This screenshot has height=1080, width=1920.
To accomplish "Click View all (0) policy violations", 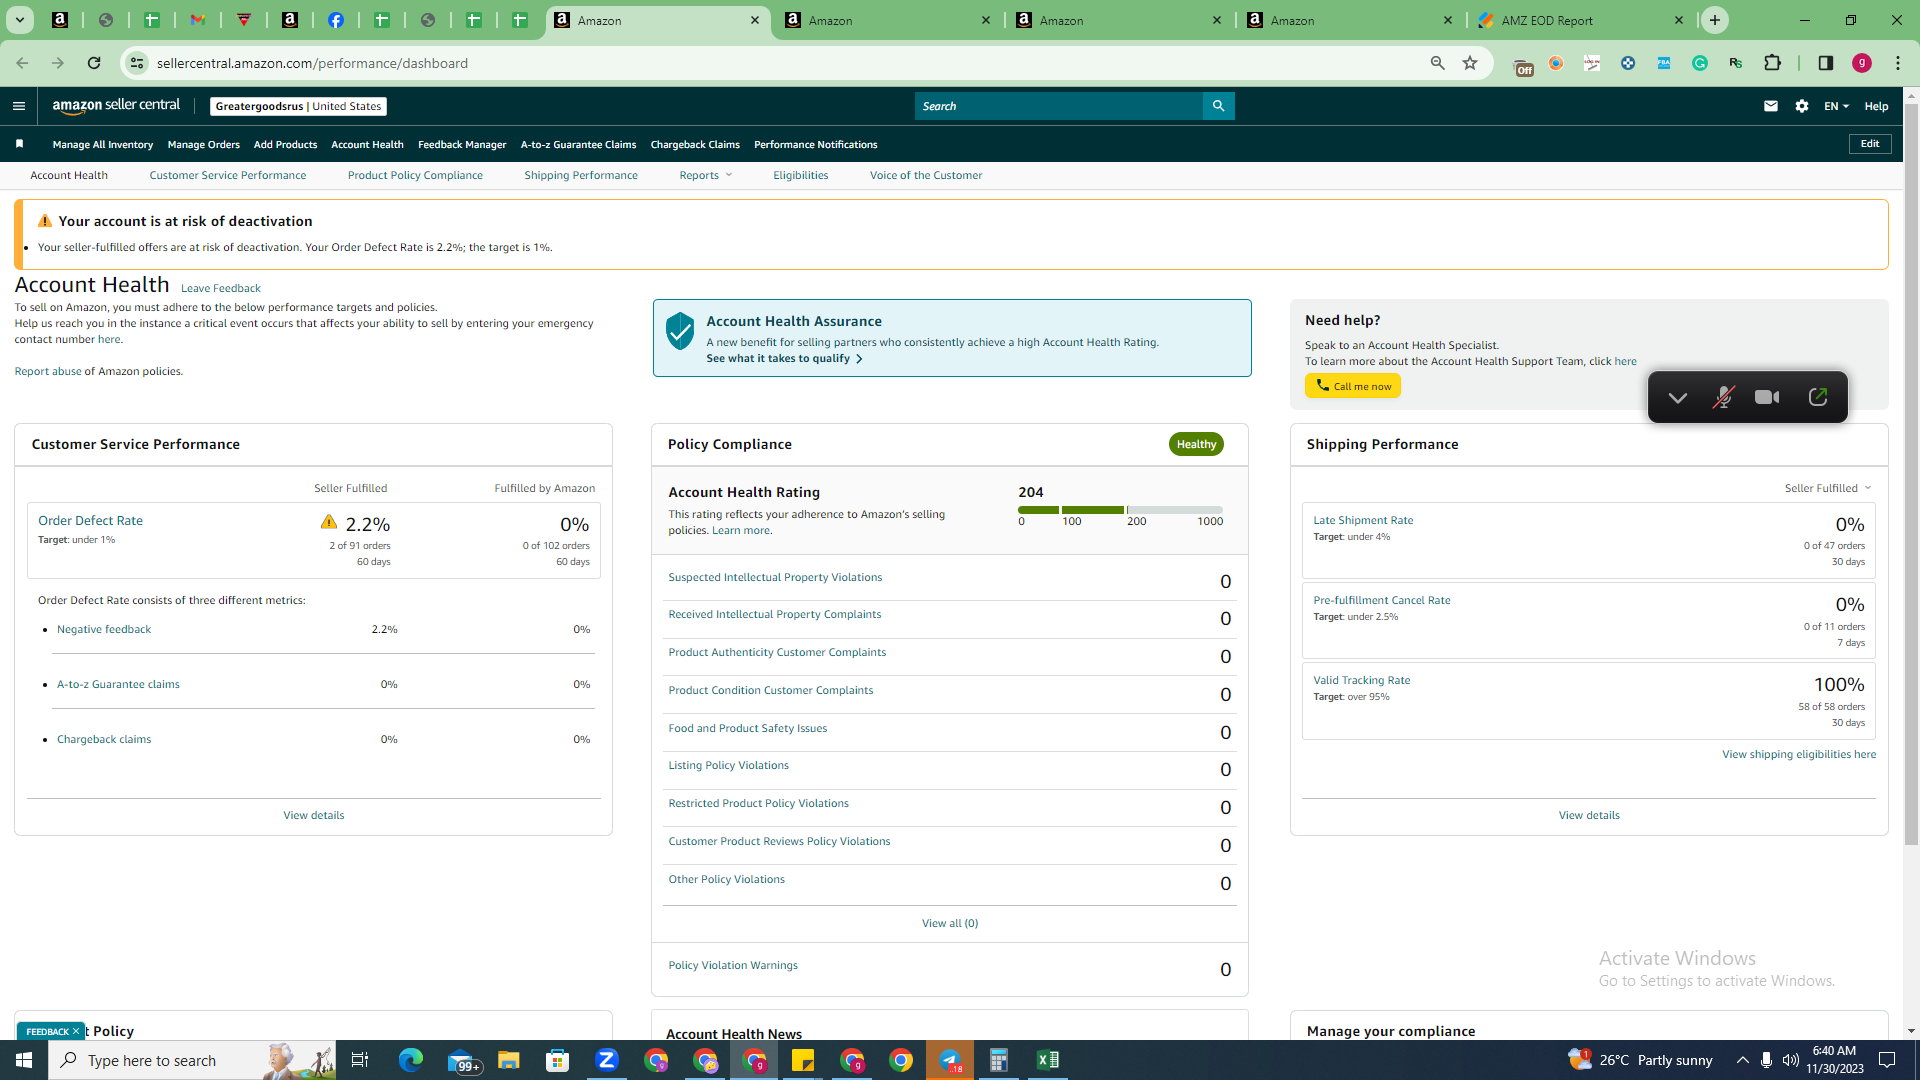I will coord(950,923).
